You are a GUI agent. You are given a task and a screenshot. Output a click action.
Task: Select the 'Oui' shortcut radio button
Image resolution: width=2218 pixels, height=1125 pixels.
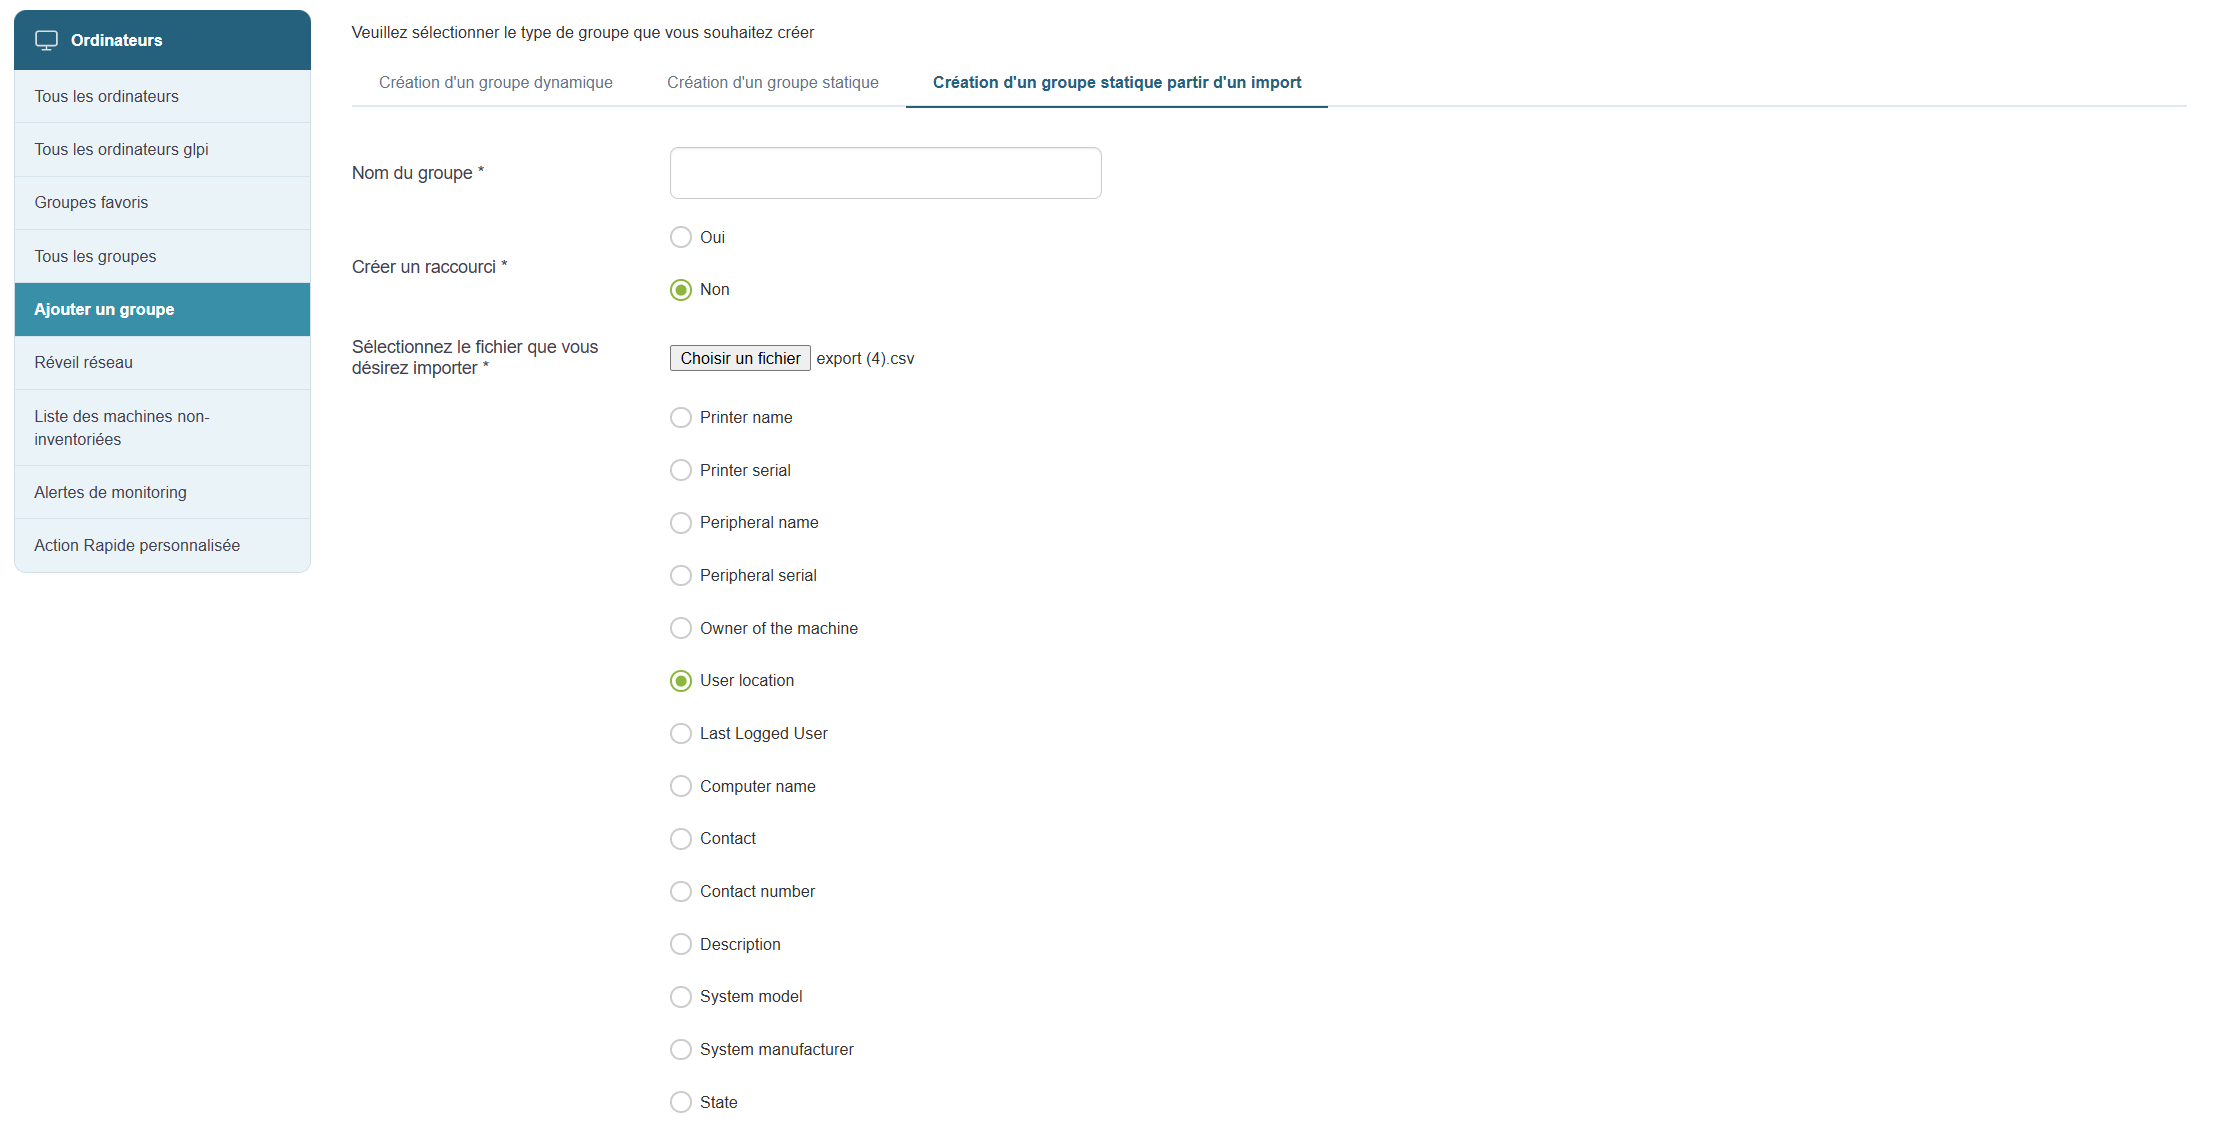[681, 237]
